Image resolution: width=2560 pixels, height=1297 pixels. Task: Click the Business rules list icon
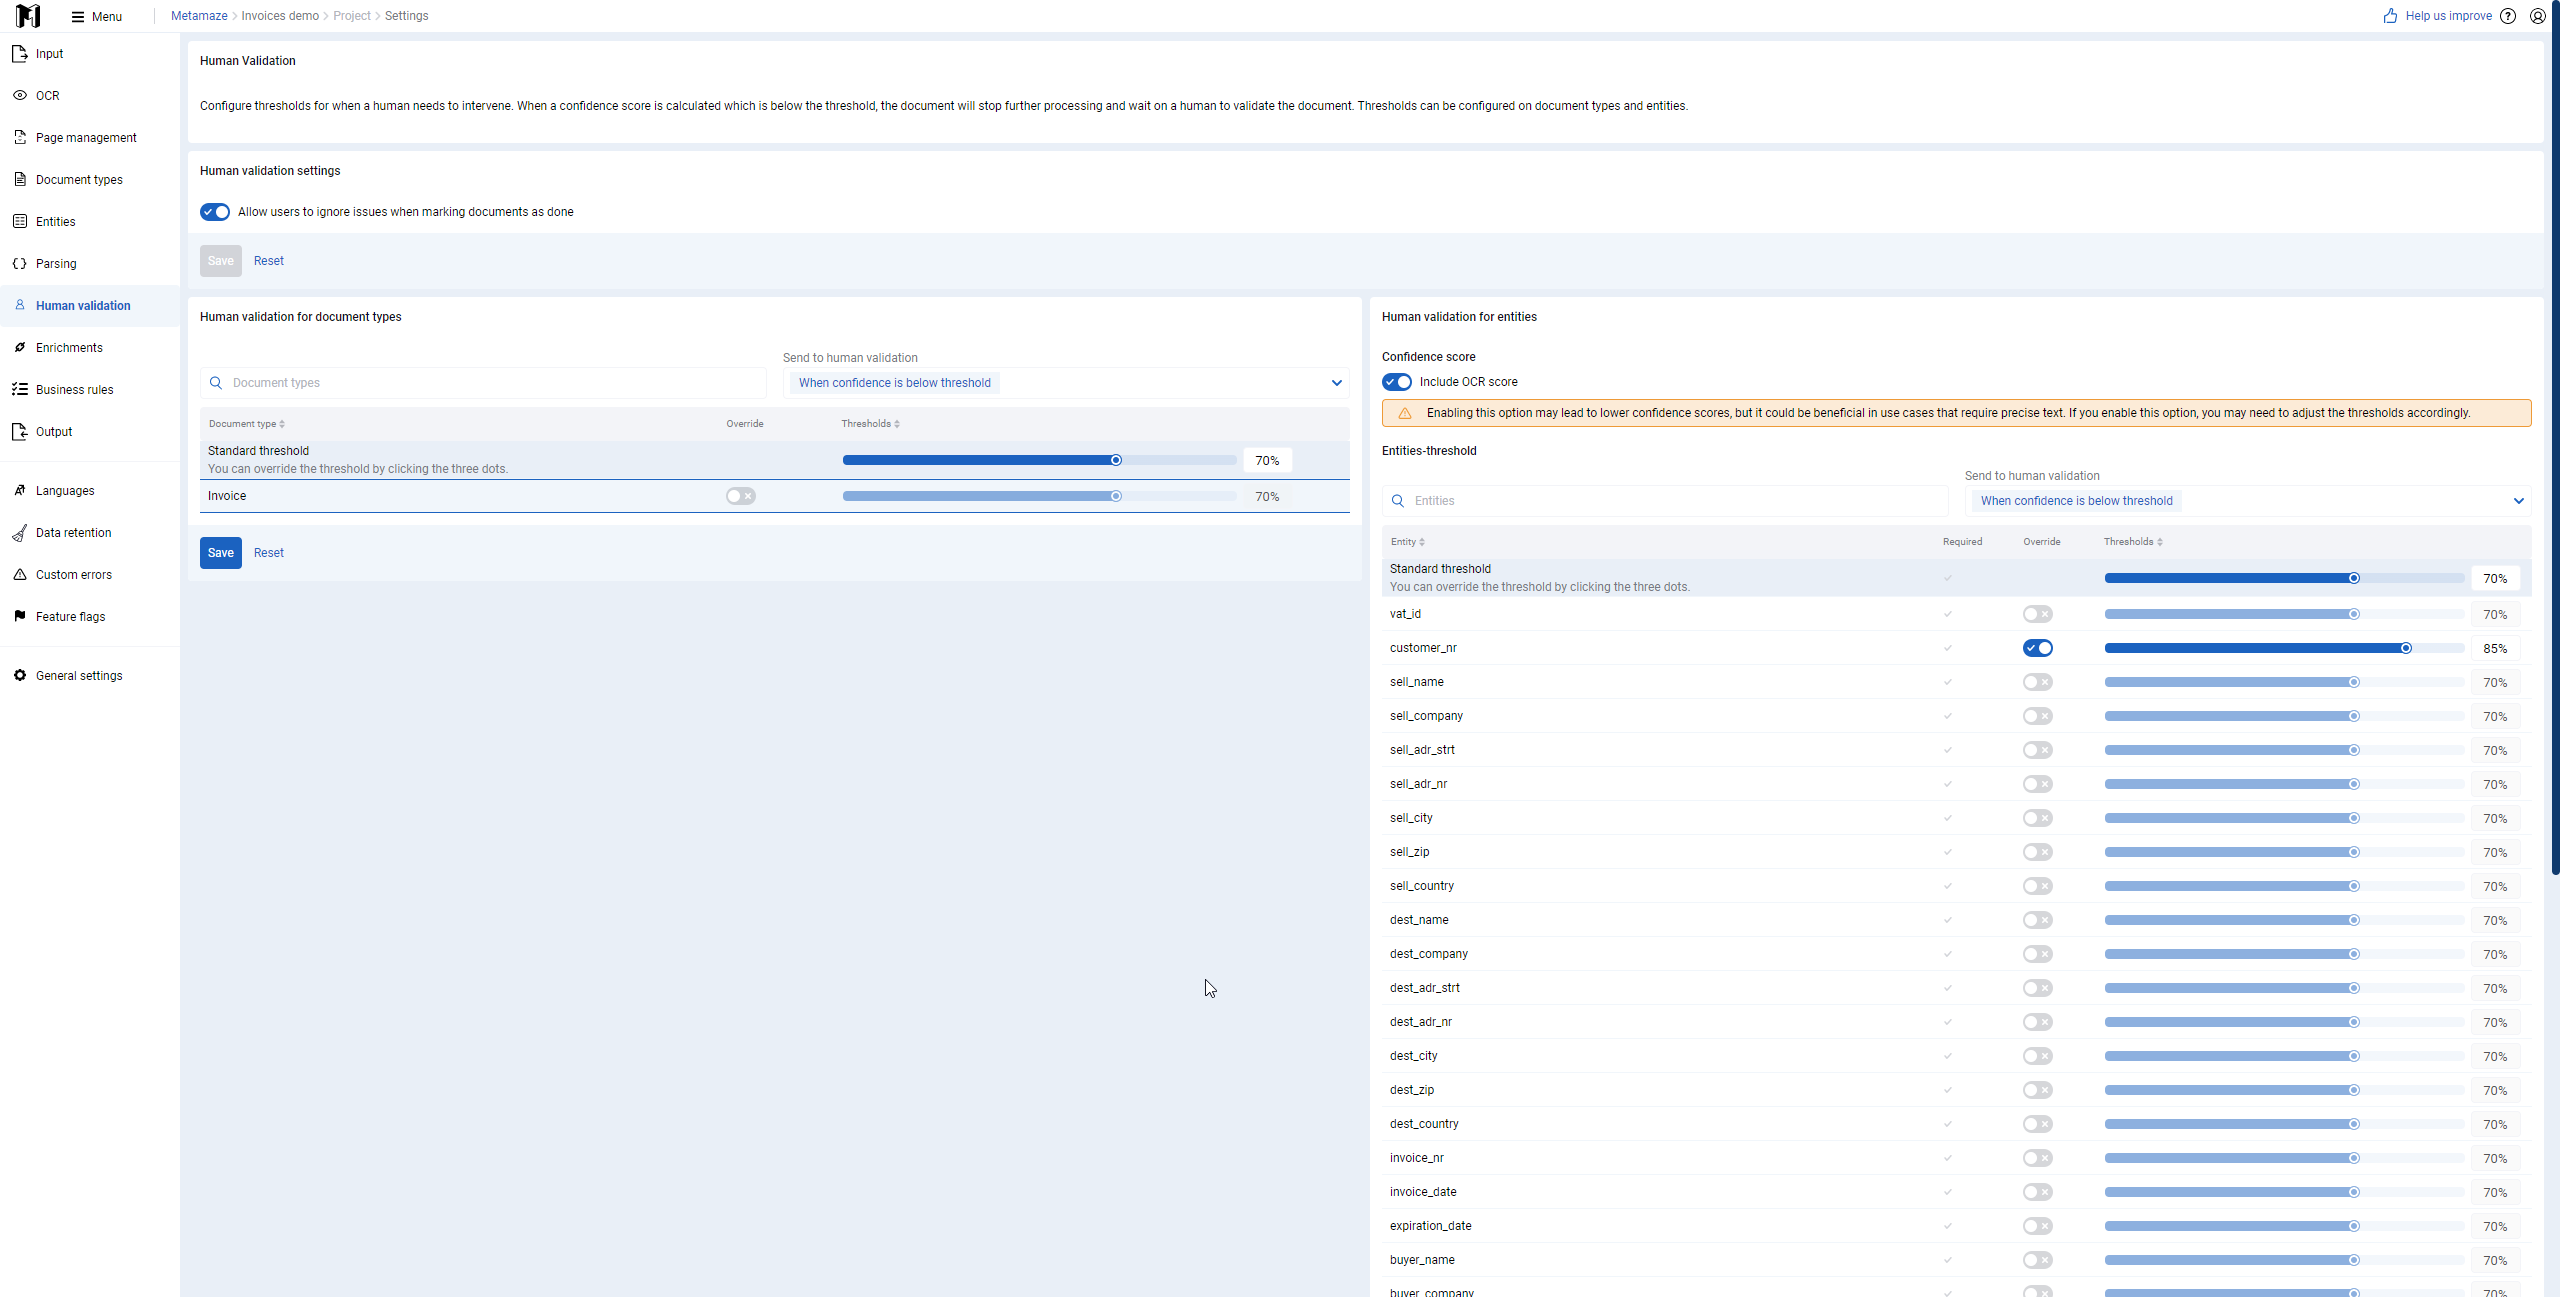click(20, 390)
